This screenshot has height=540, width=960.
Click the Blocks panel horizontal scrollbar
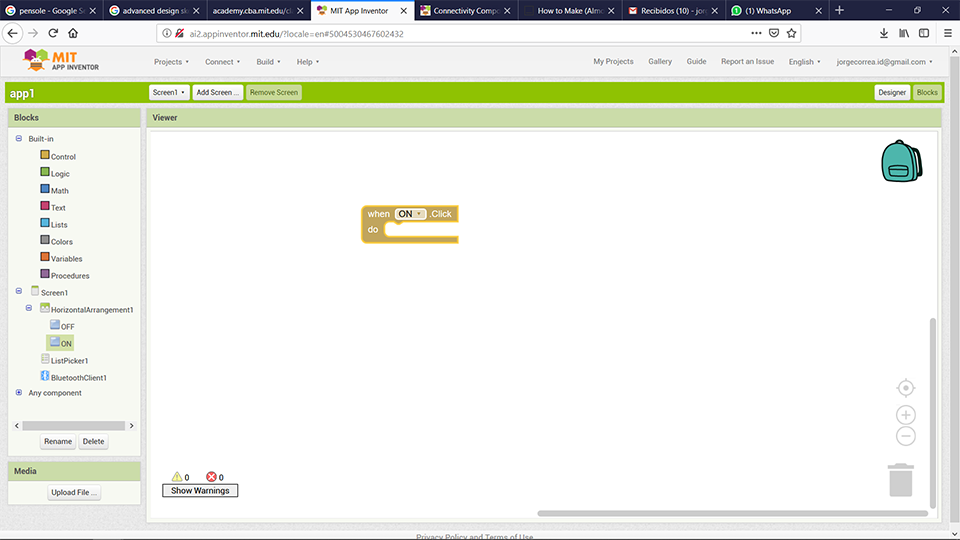[x=73, y=426]
